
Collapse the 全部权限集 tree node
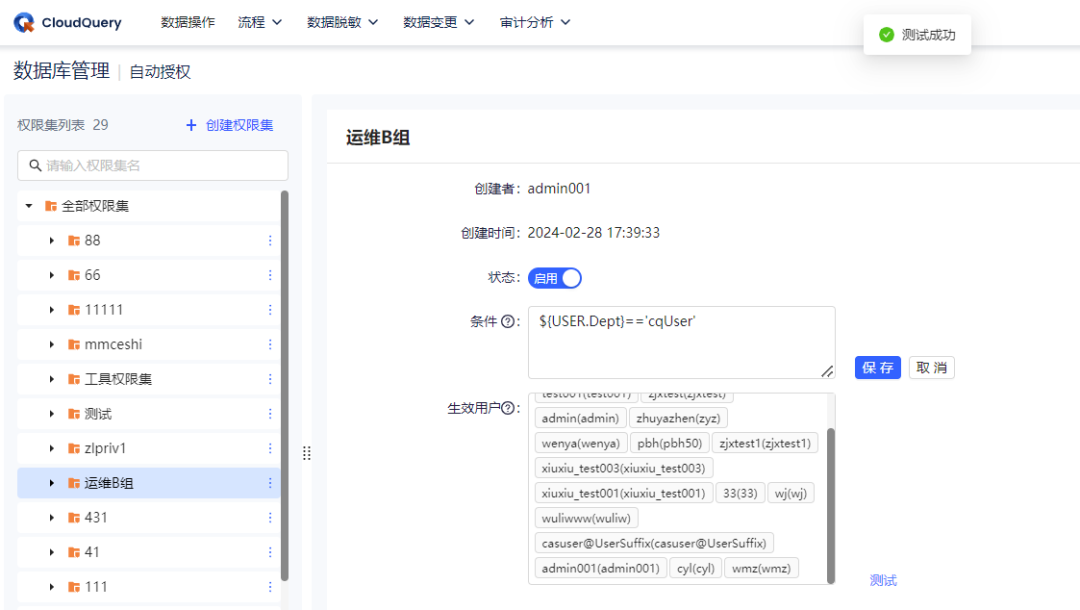28,205
